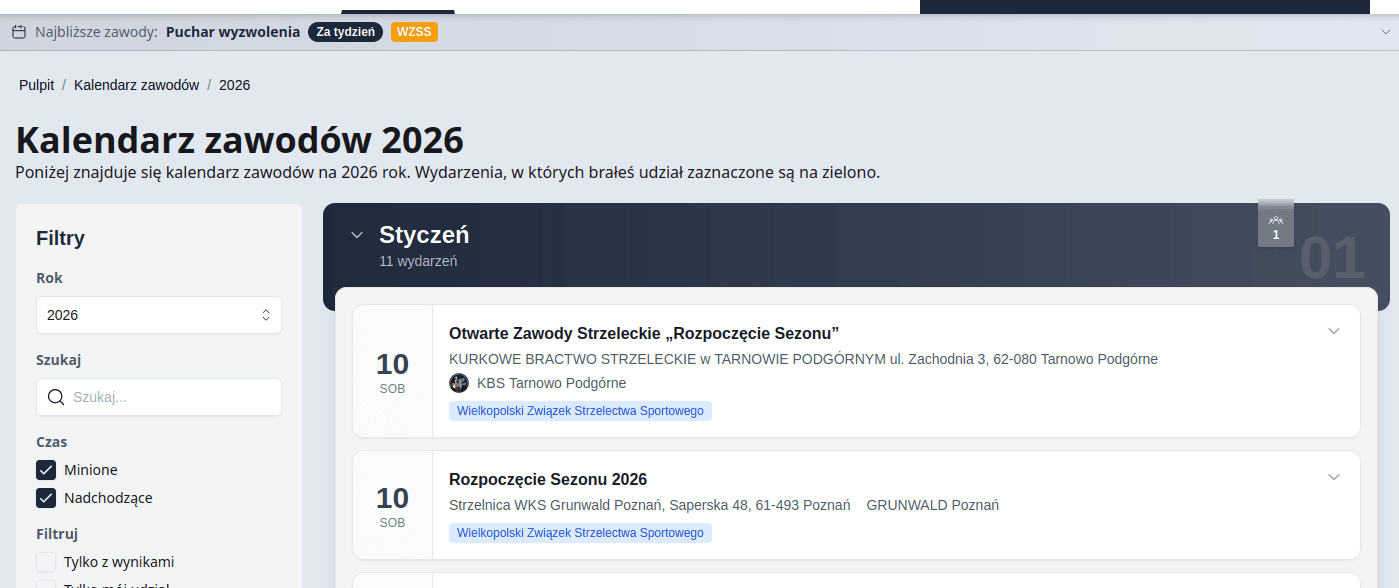Click the participants badge icon on Styczeń header
The height and width of the screenshot is (588, 1399).
click(x=1275, y=223)
